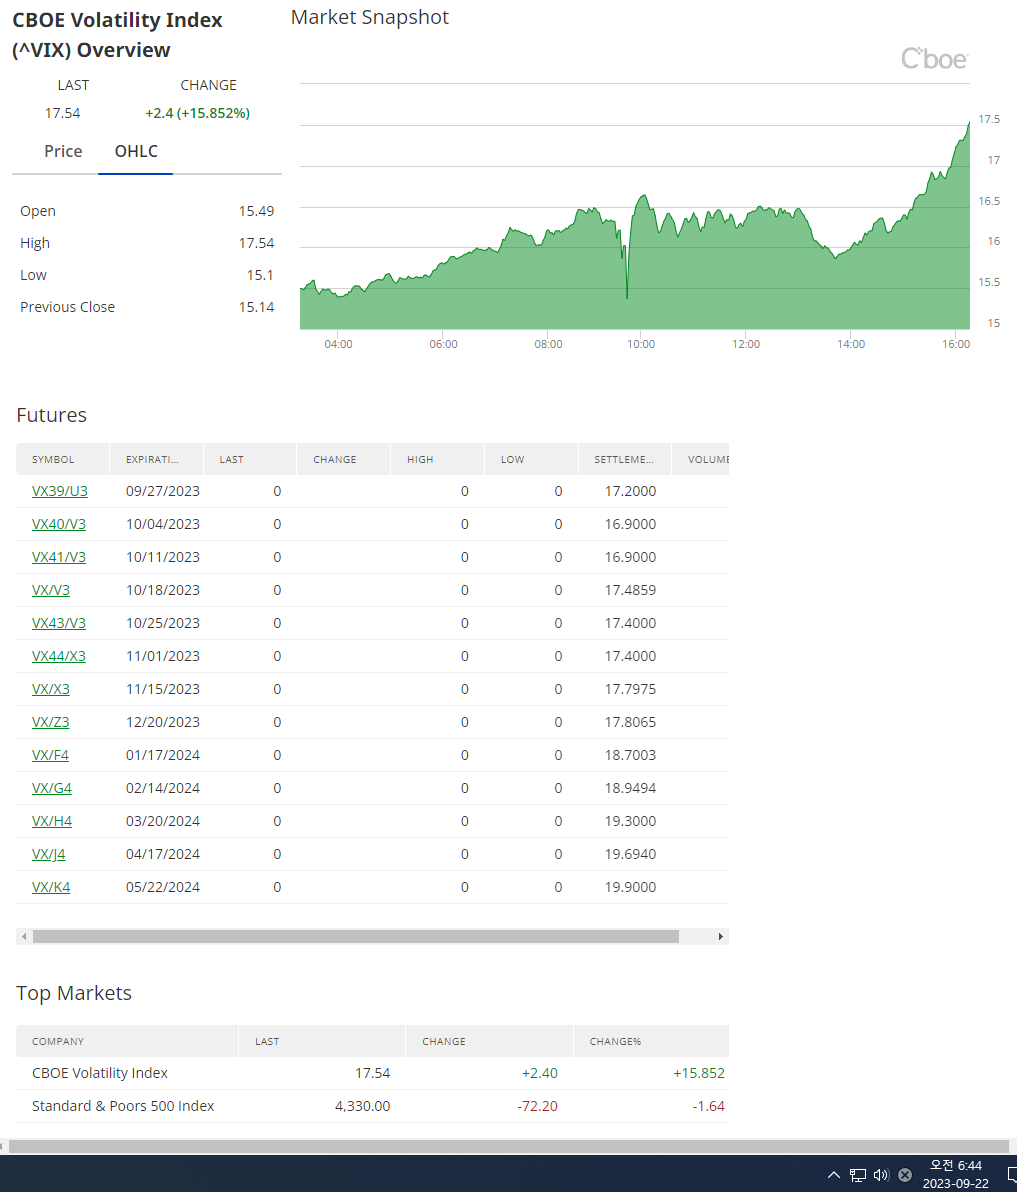Open the VX39/U3 futures link
1017x1192 pixels.
pos(59,491)
